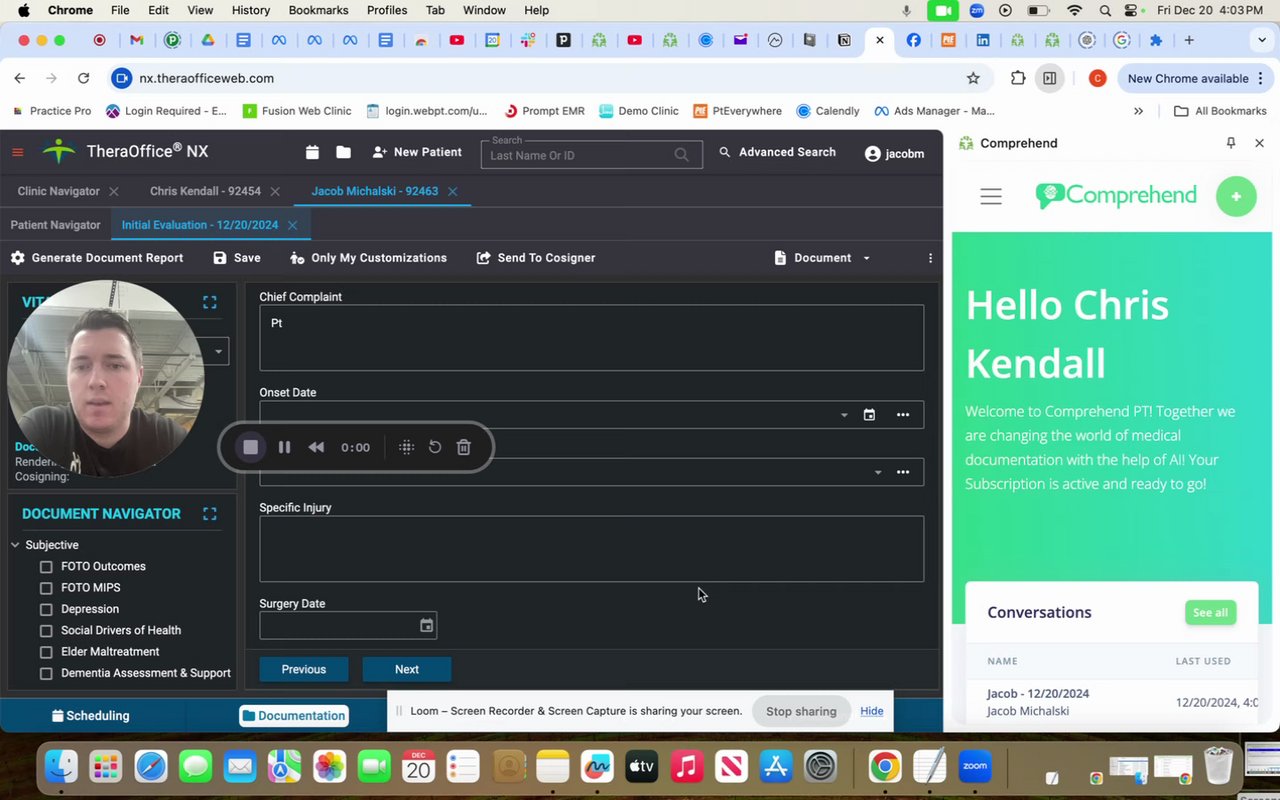Switch to Chris Kendall - 92454 tab

205,191
